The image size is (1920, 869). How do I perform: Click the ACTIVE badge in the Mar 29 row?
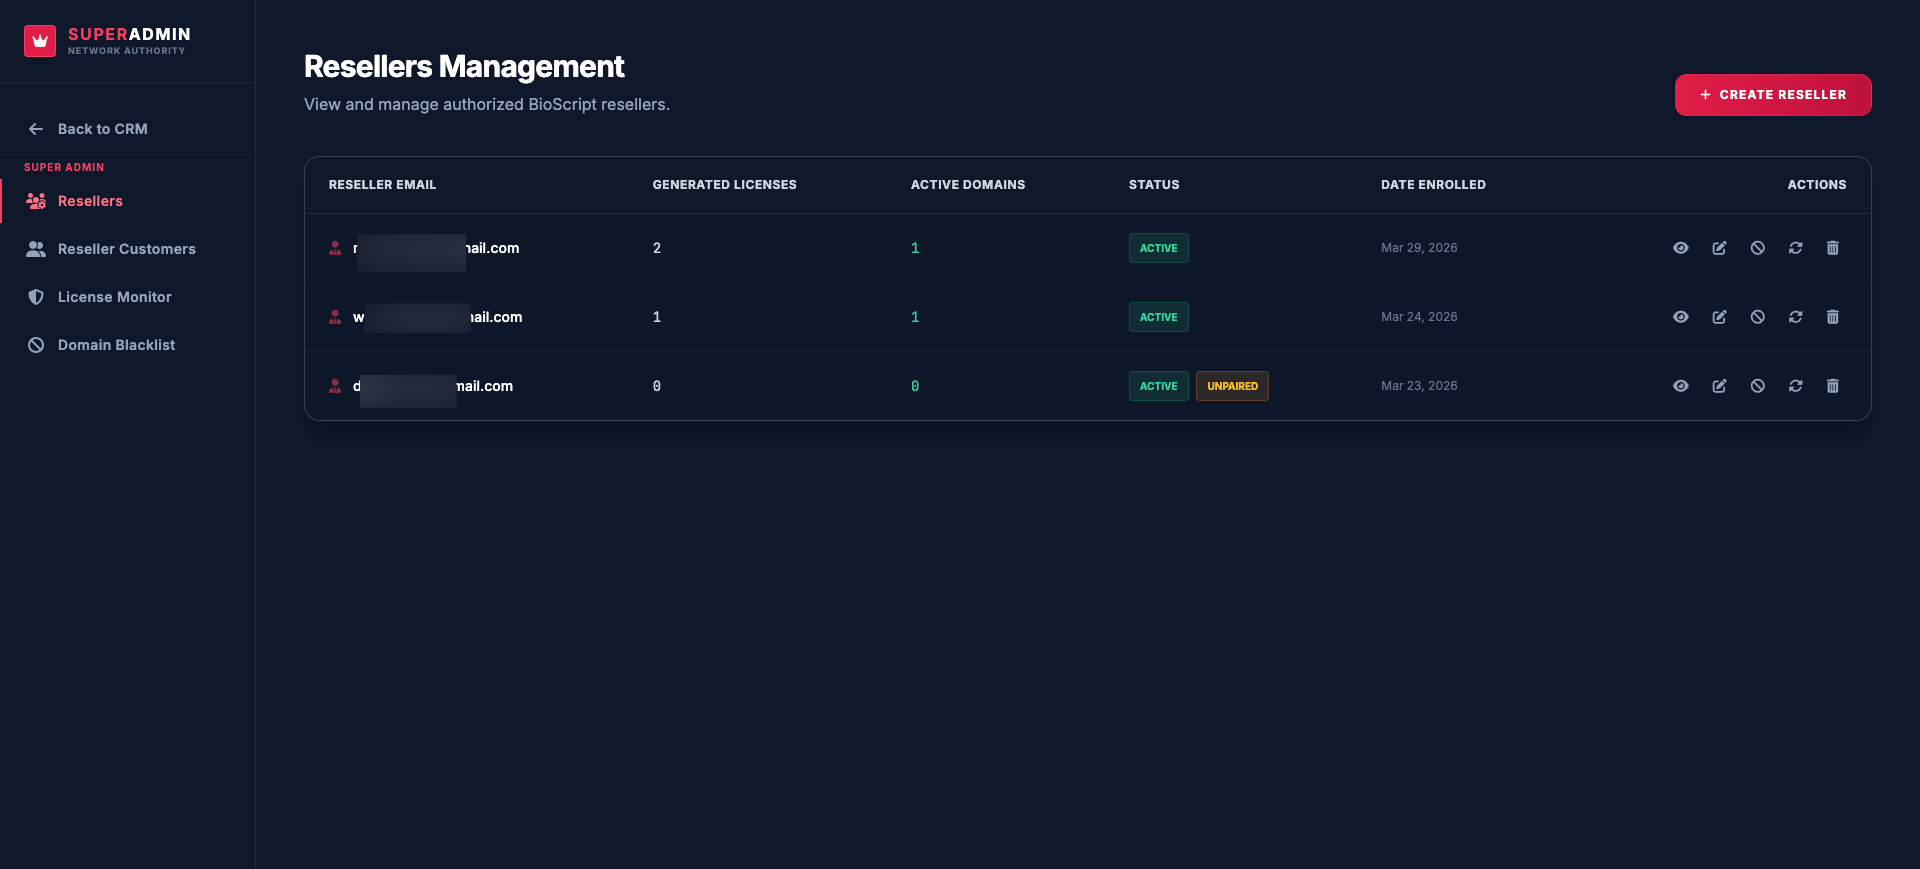tap(1158, 248)
